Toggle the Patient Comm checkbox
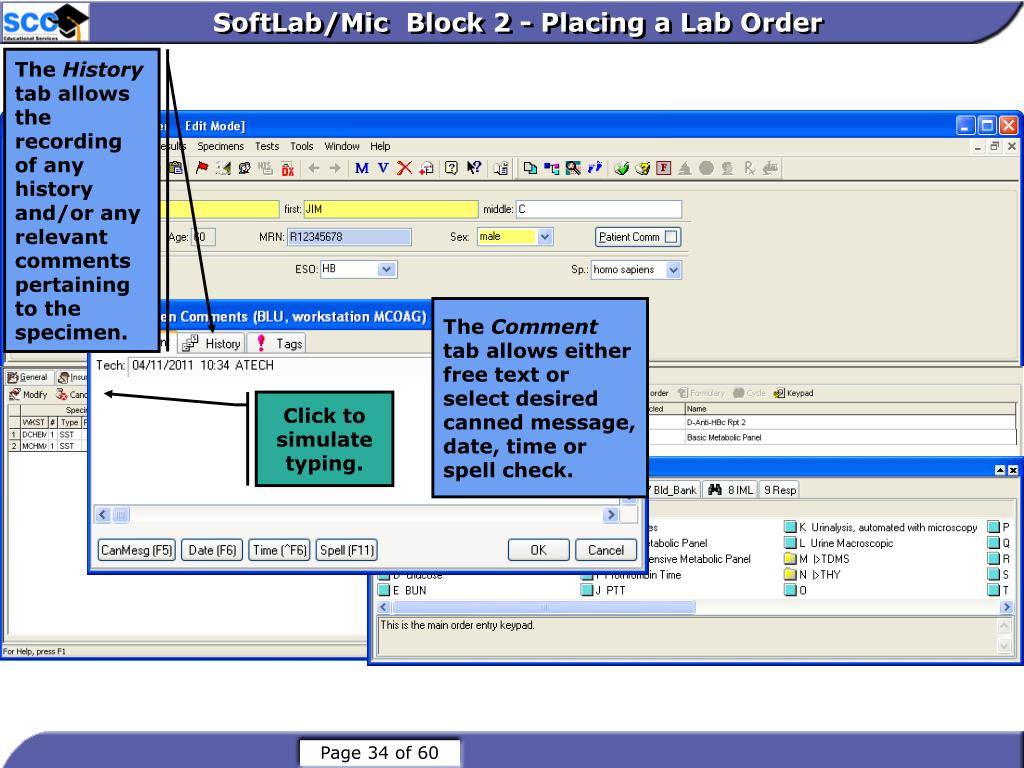The image size is (1024, 768). 671,237
